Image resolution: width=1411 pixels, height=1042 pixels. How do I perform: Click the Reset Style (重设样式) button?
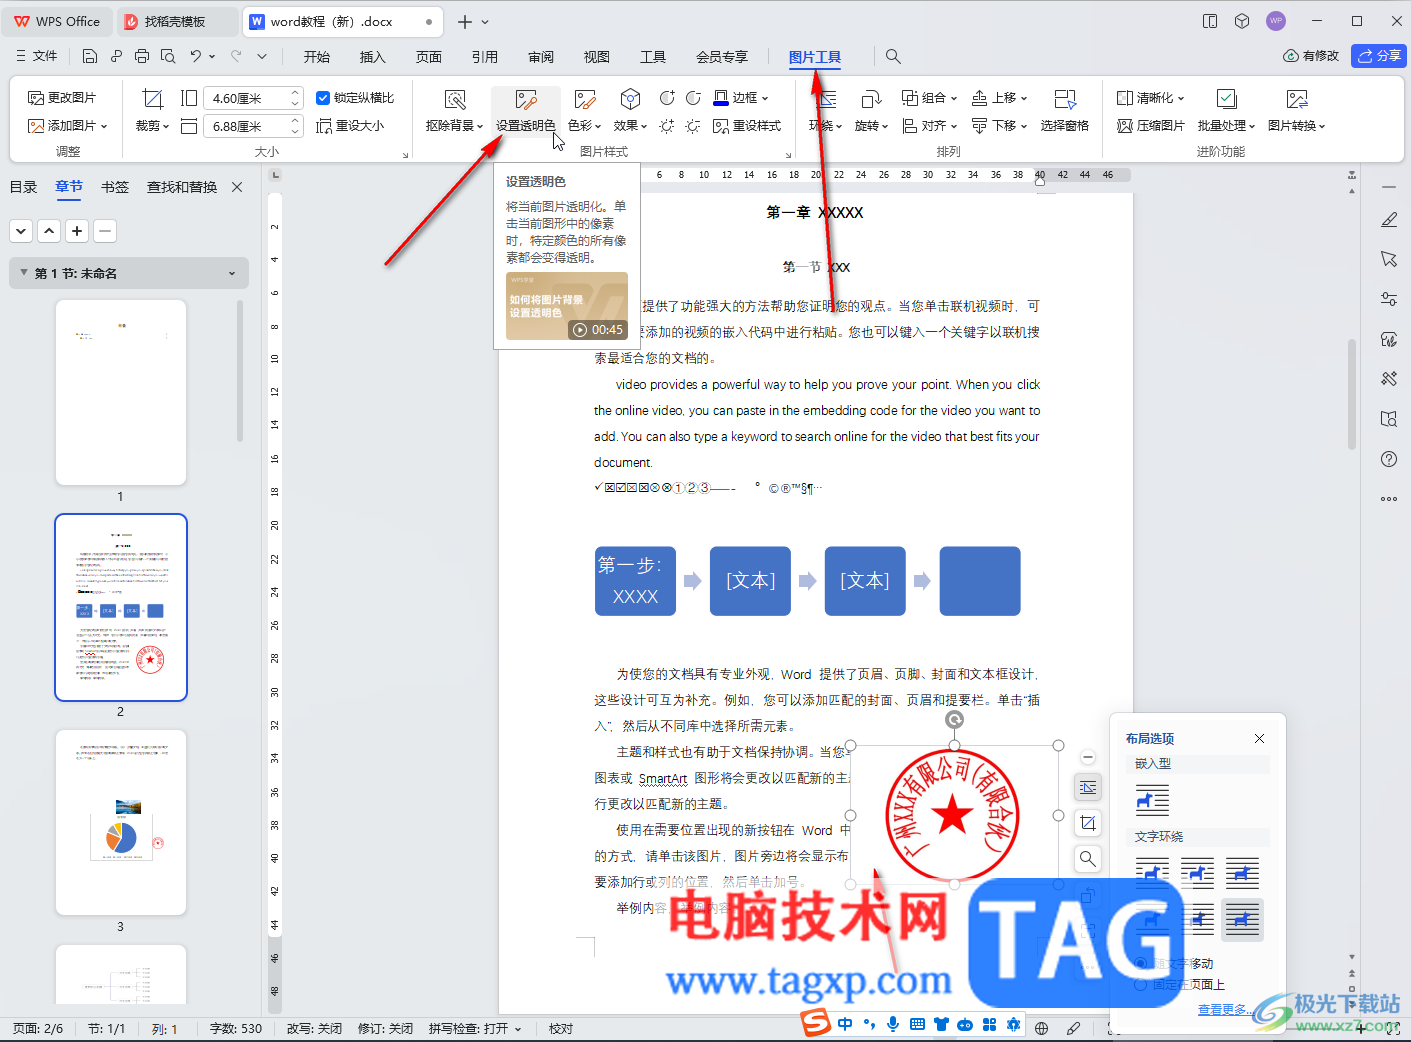747,126
